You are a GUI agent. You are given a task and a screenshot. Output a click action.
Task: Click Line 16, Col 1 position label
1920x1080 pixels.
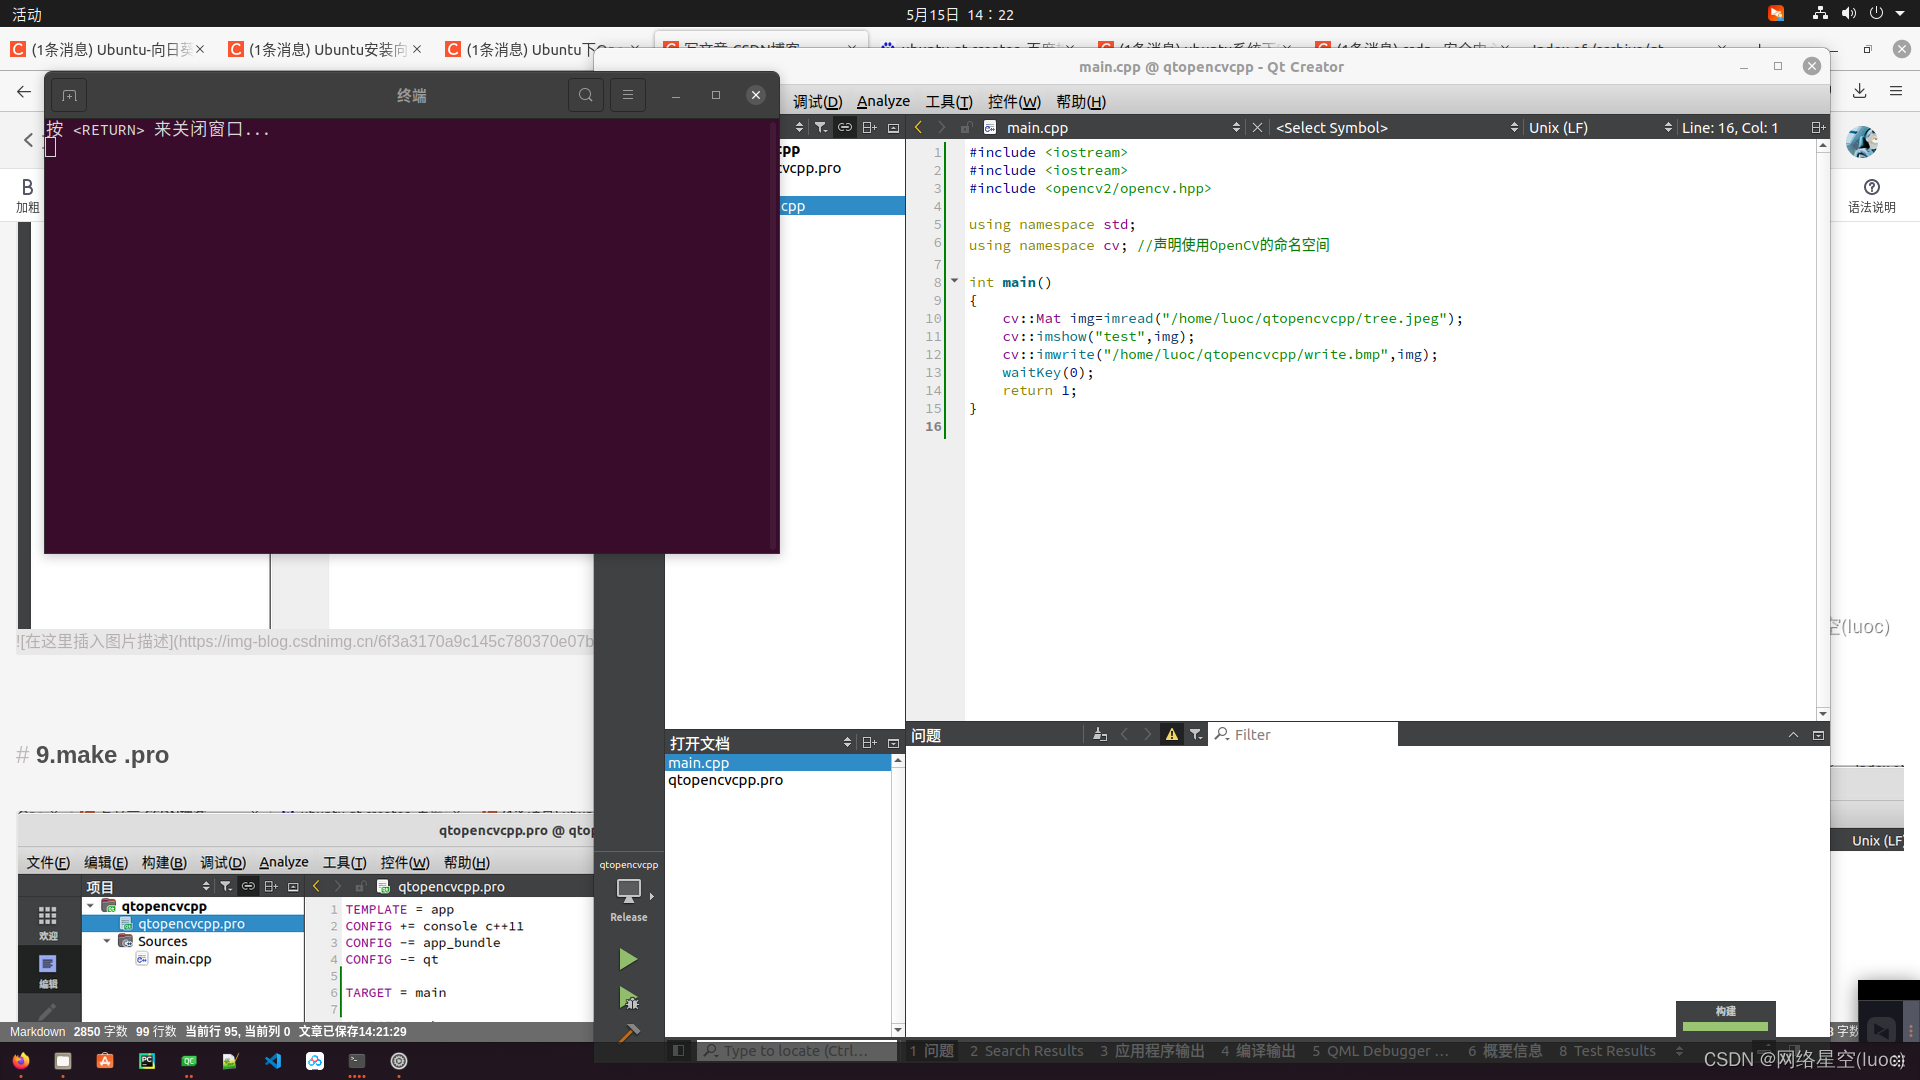[x=1729, y=128]
